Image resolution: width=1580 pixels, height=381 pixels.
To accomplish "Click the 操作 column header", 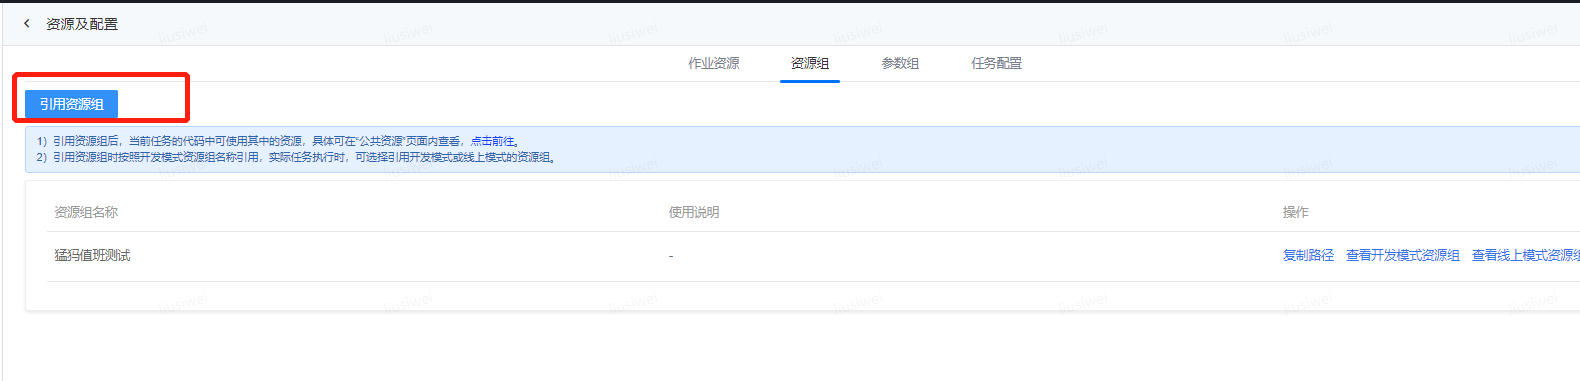I will pyautogui.click(x=1296, y=212).
